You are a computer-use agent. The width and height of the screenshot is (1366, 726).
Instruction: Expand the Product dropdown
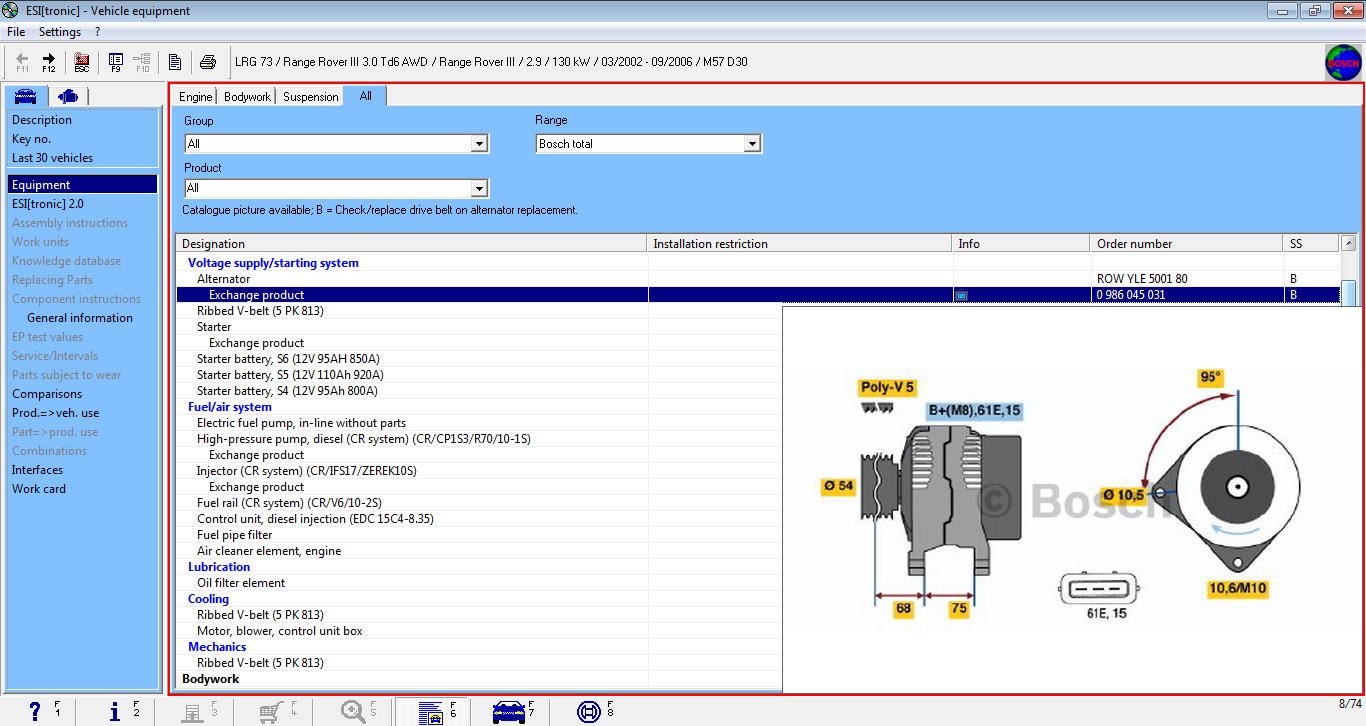tap(479, 188)
